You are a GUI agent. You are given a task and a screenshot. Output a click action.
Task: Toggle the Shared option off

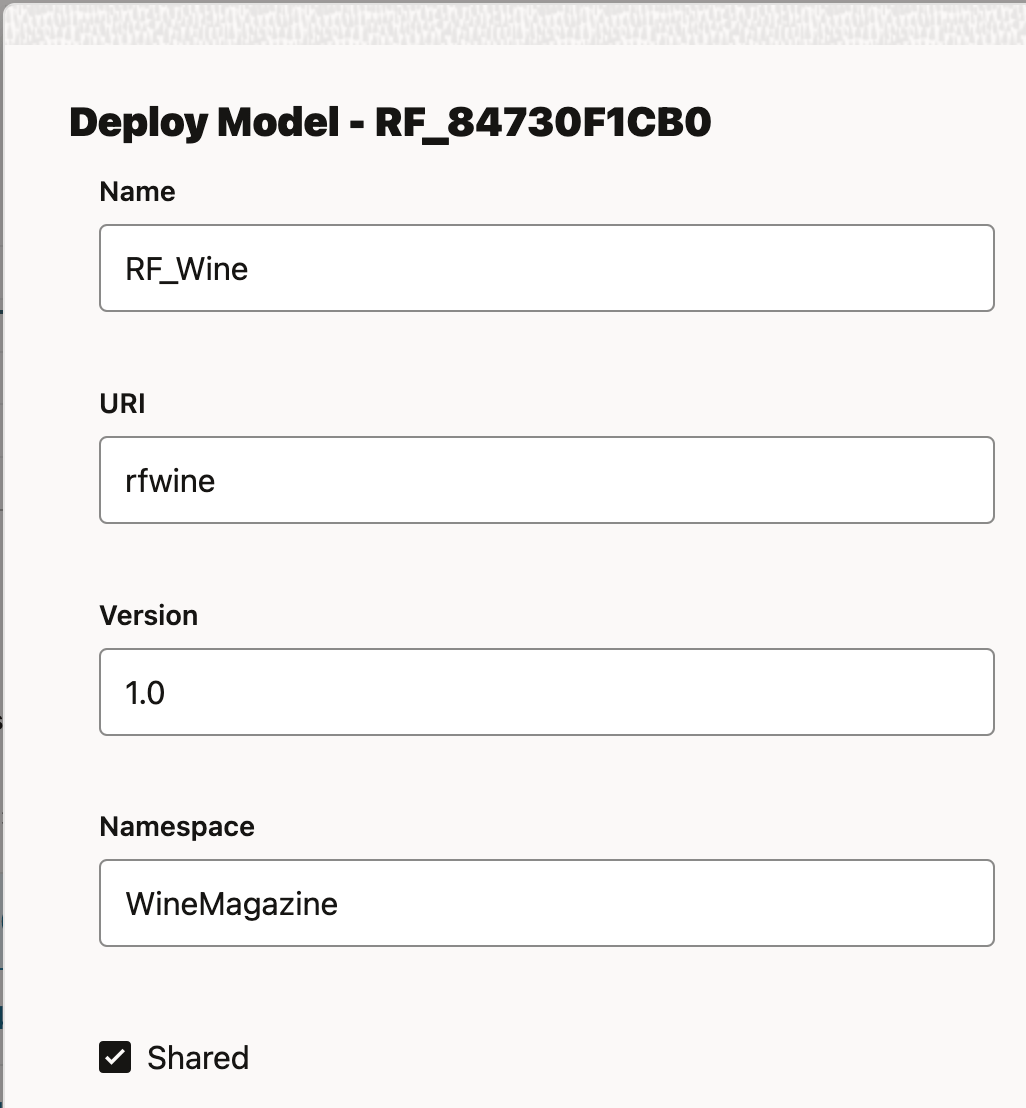[114, 1057]
